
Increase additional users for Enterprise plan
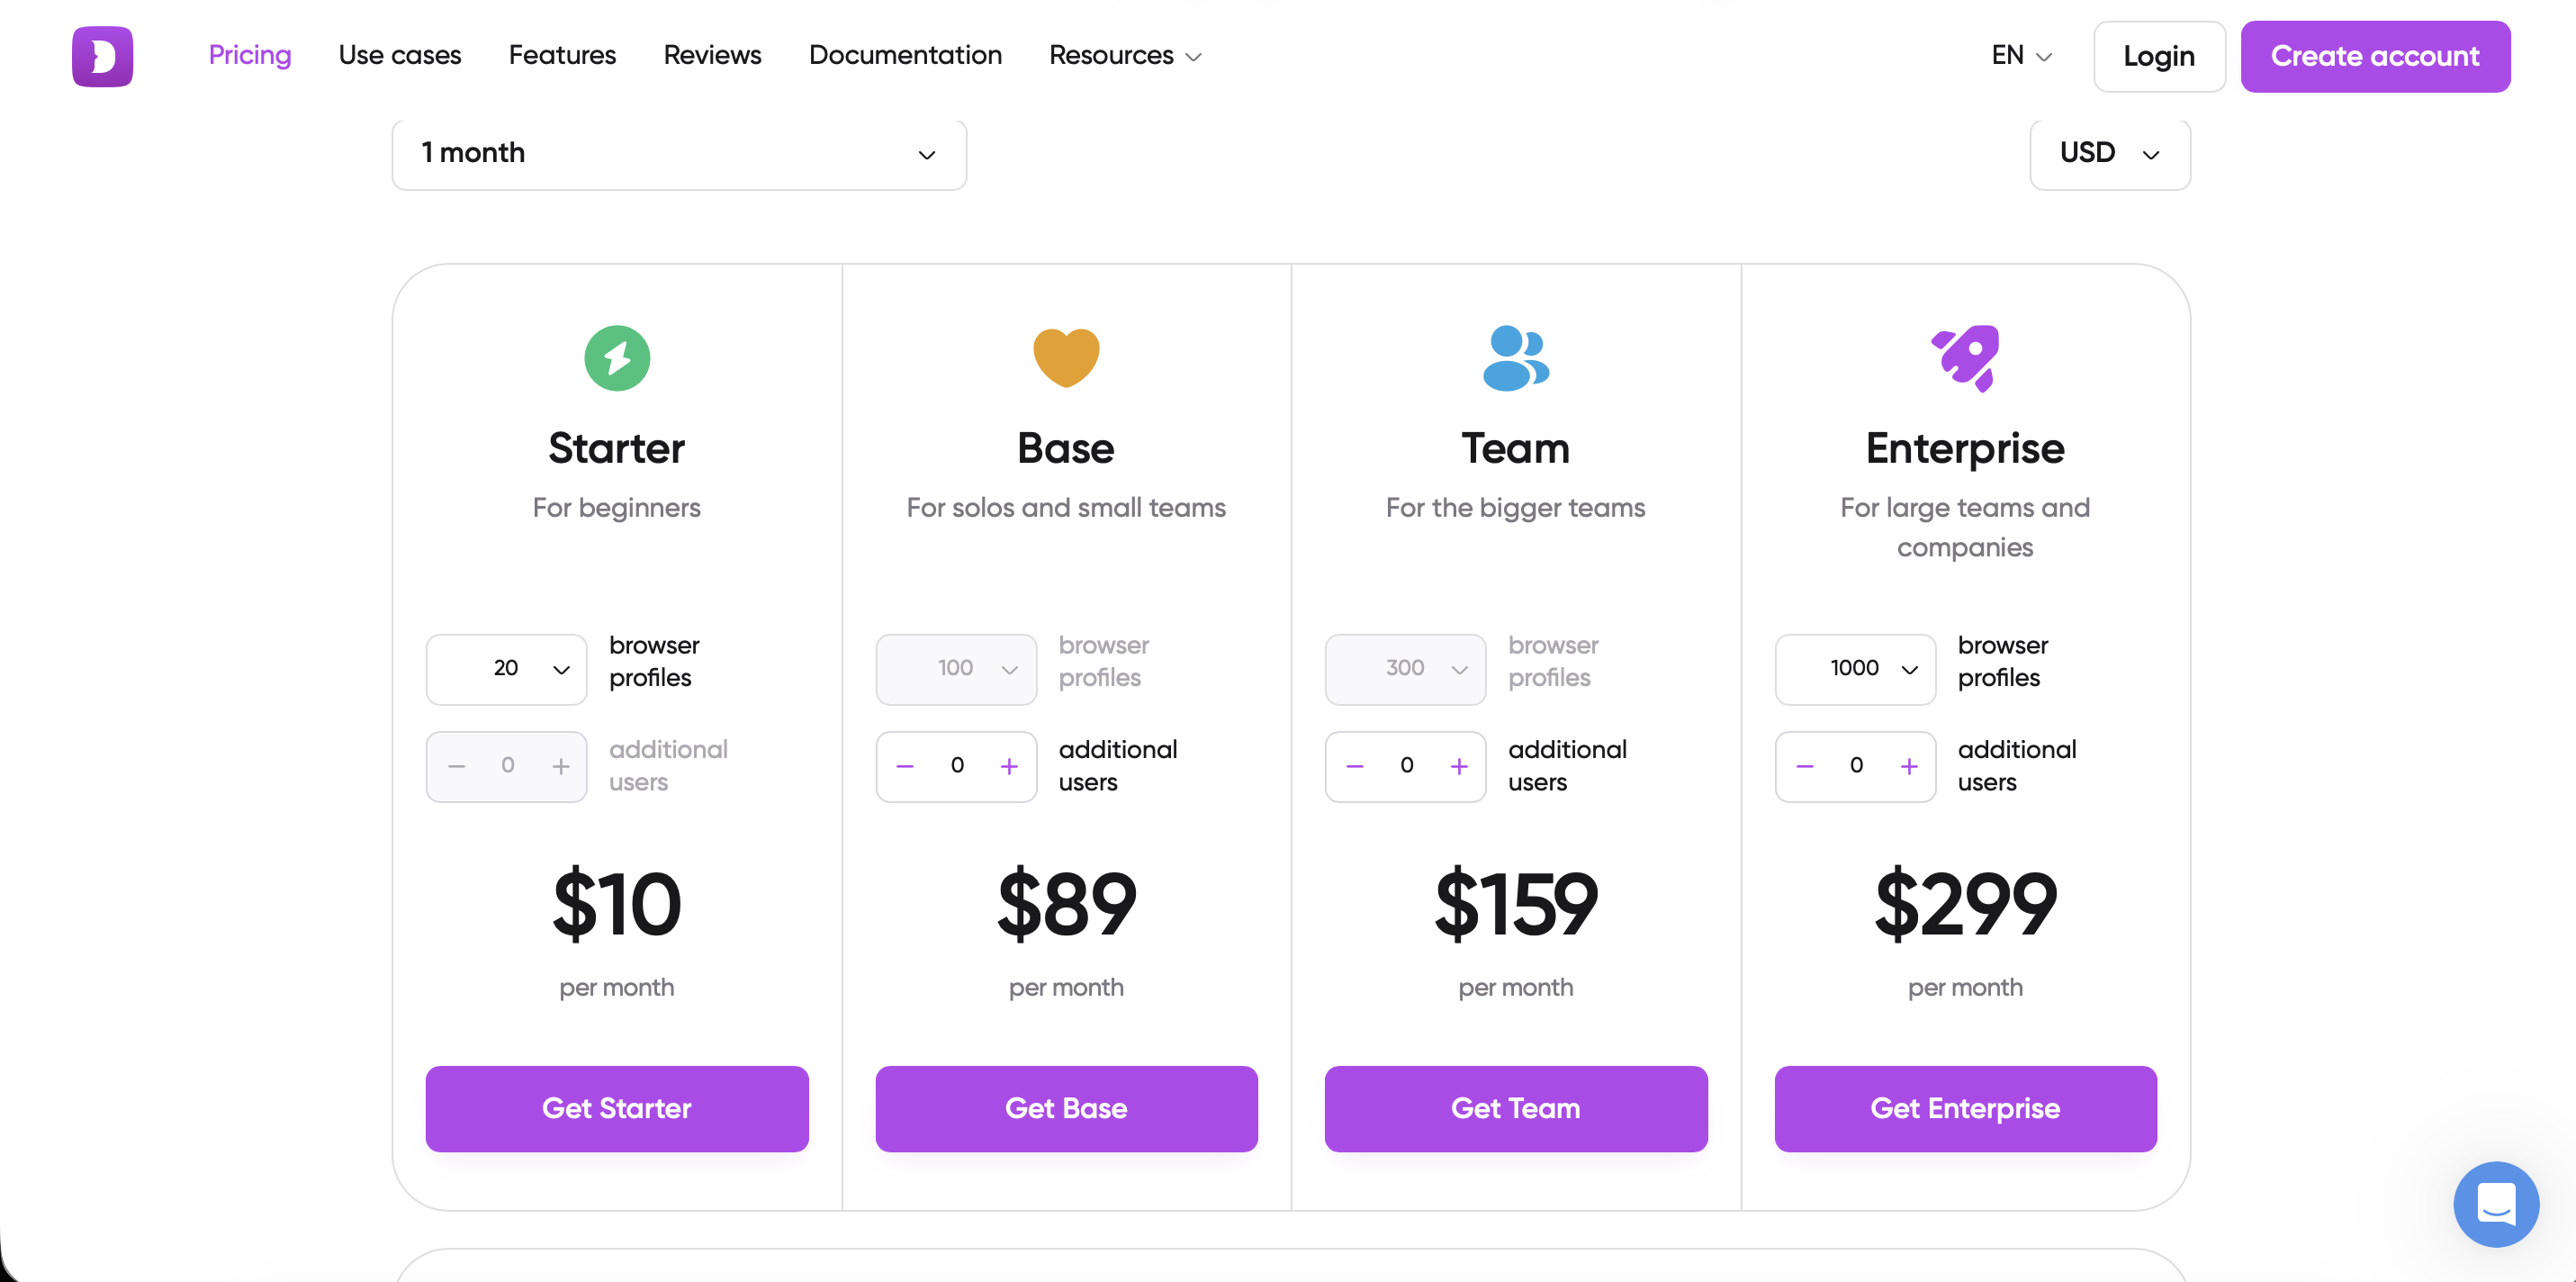click(1909, 766)
